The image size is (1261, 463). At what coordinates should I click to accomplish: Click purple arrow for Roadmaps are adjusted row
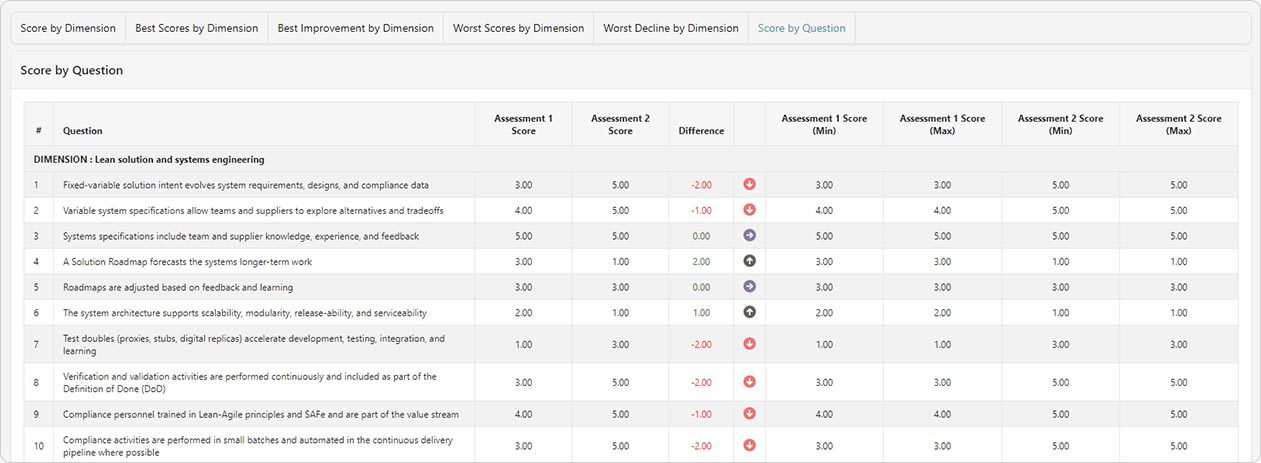[749, 287]
